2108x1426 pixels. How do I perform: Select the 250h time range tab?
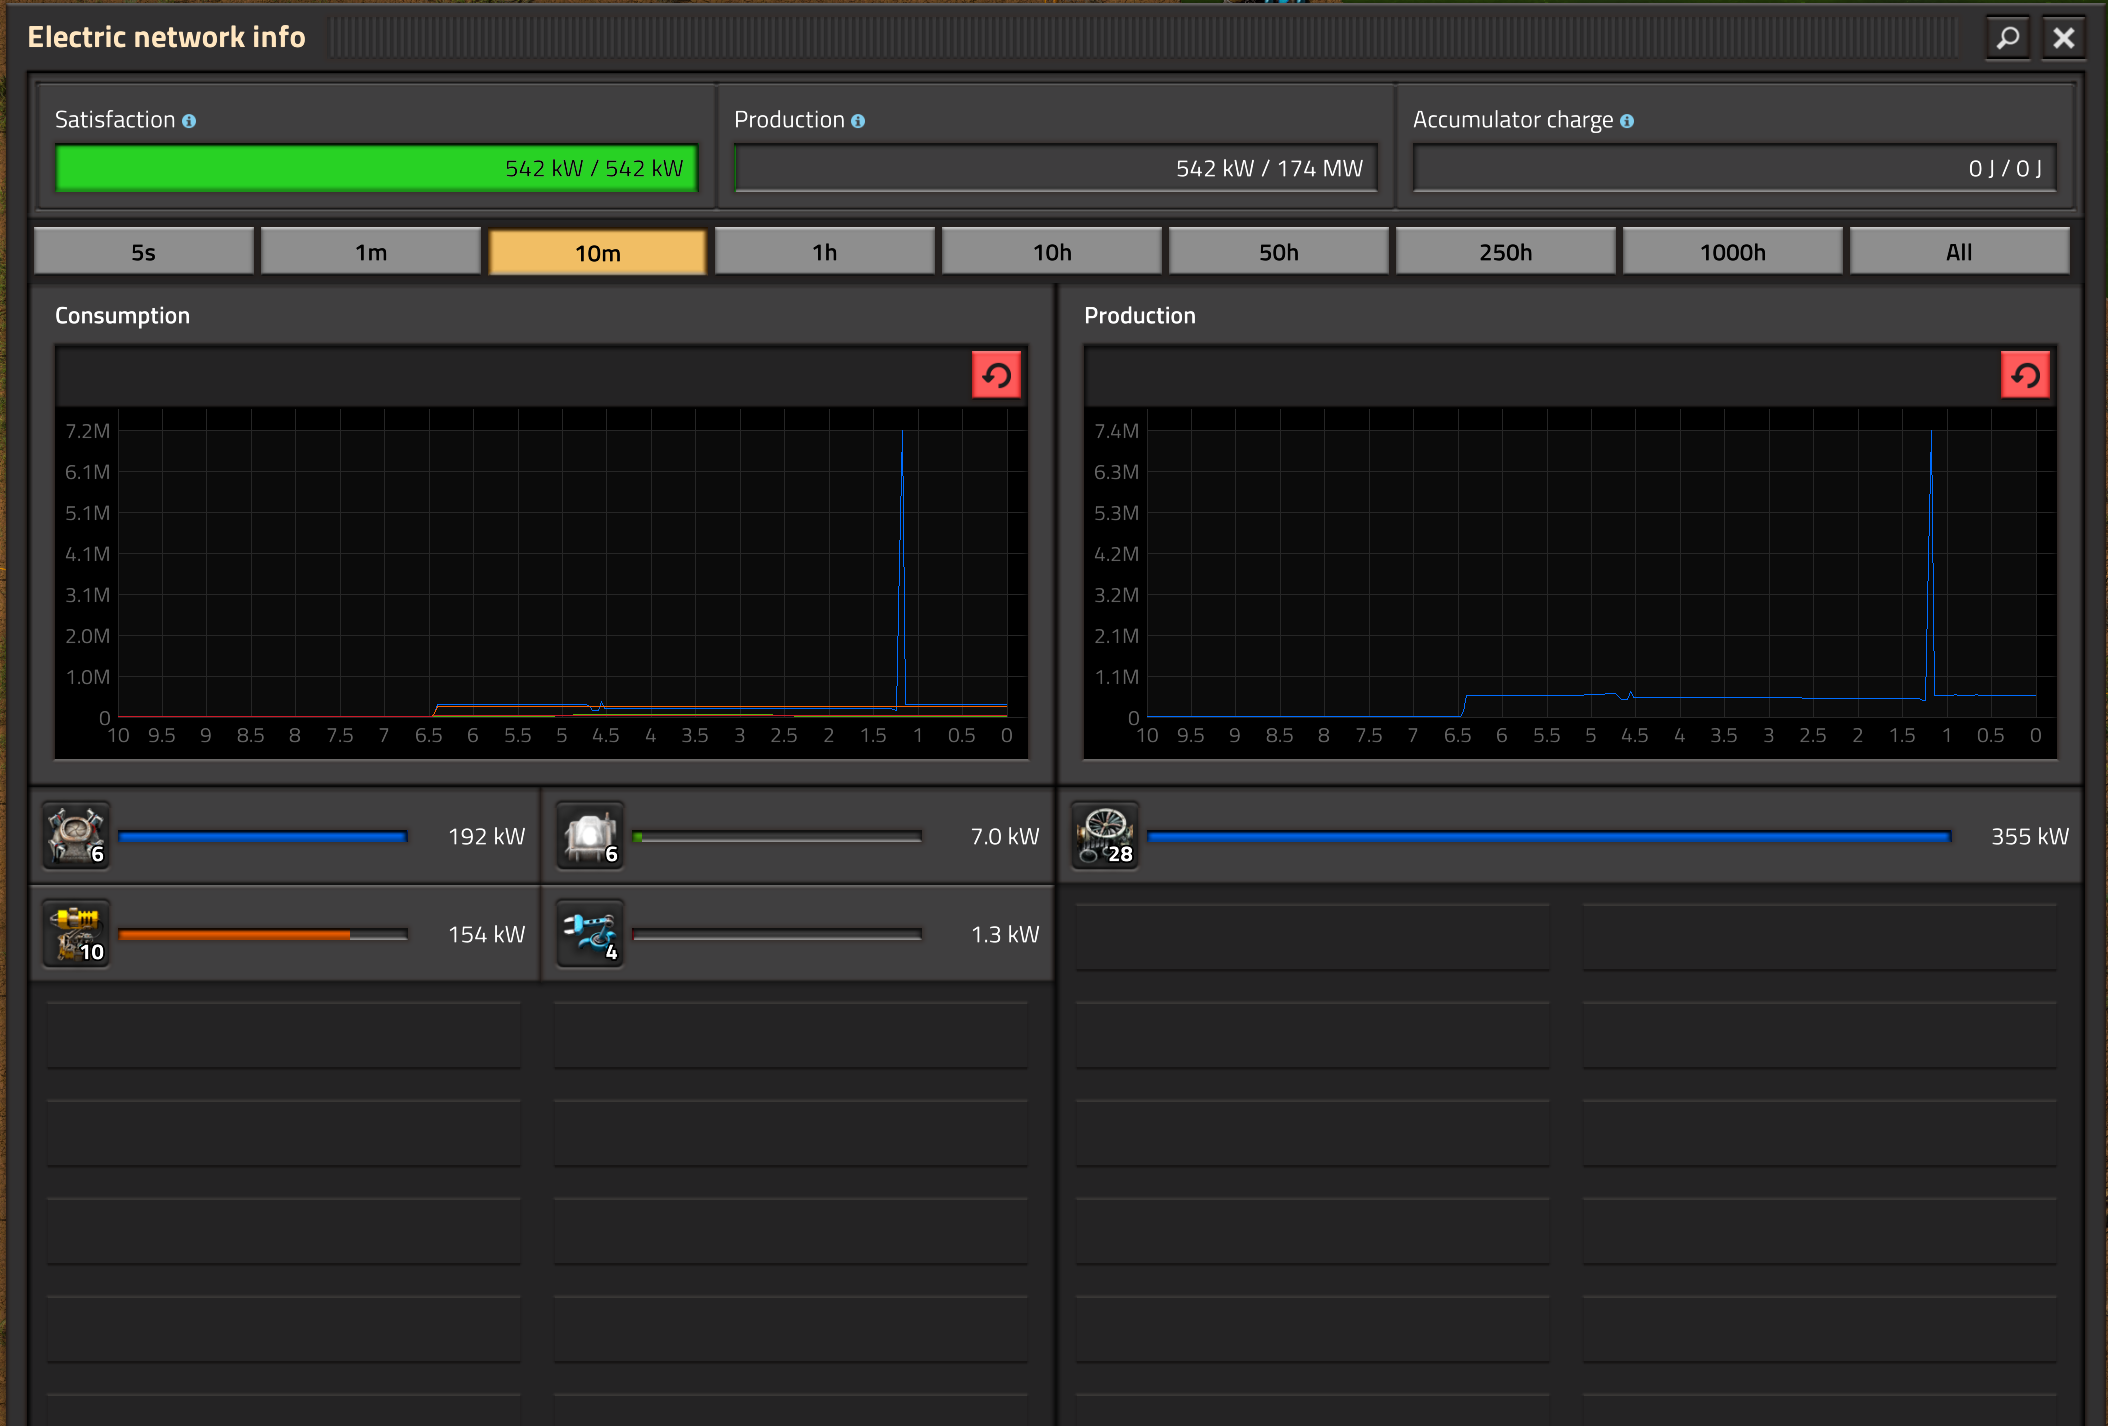(1506, 252)
